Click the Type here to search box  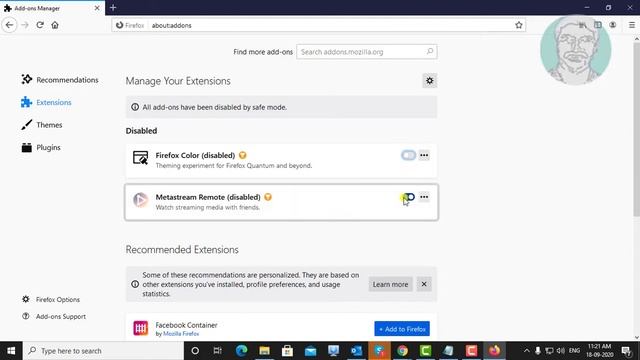pos(103,351)
